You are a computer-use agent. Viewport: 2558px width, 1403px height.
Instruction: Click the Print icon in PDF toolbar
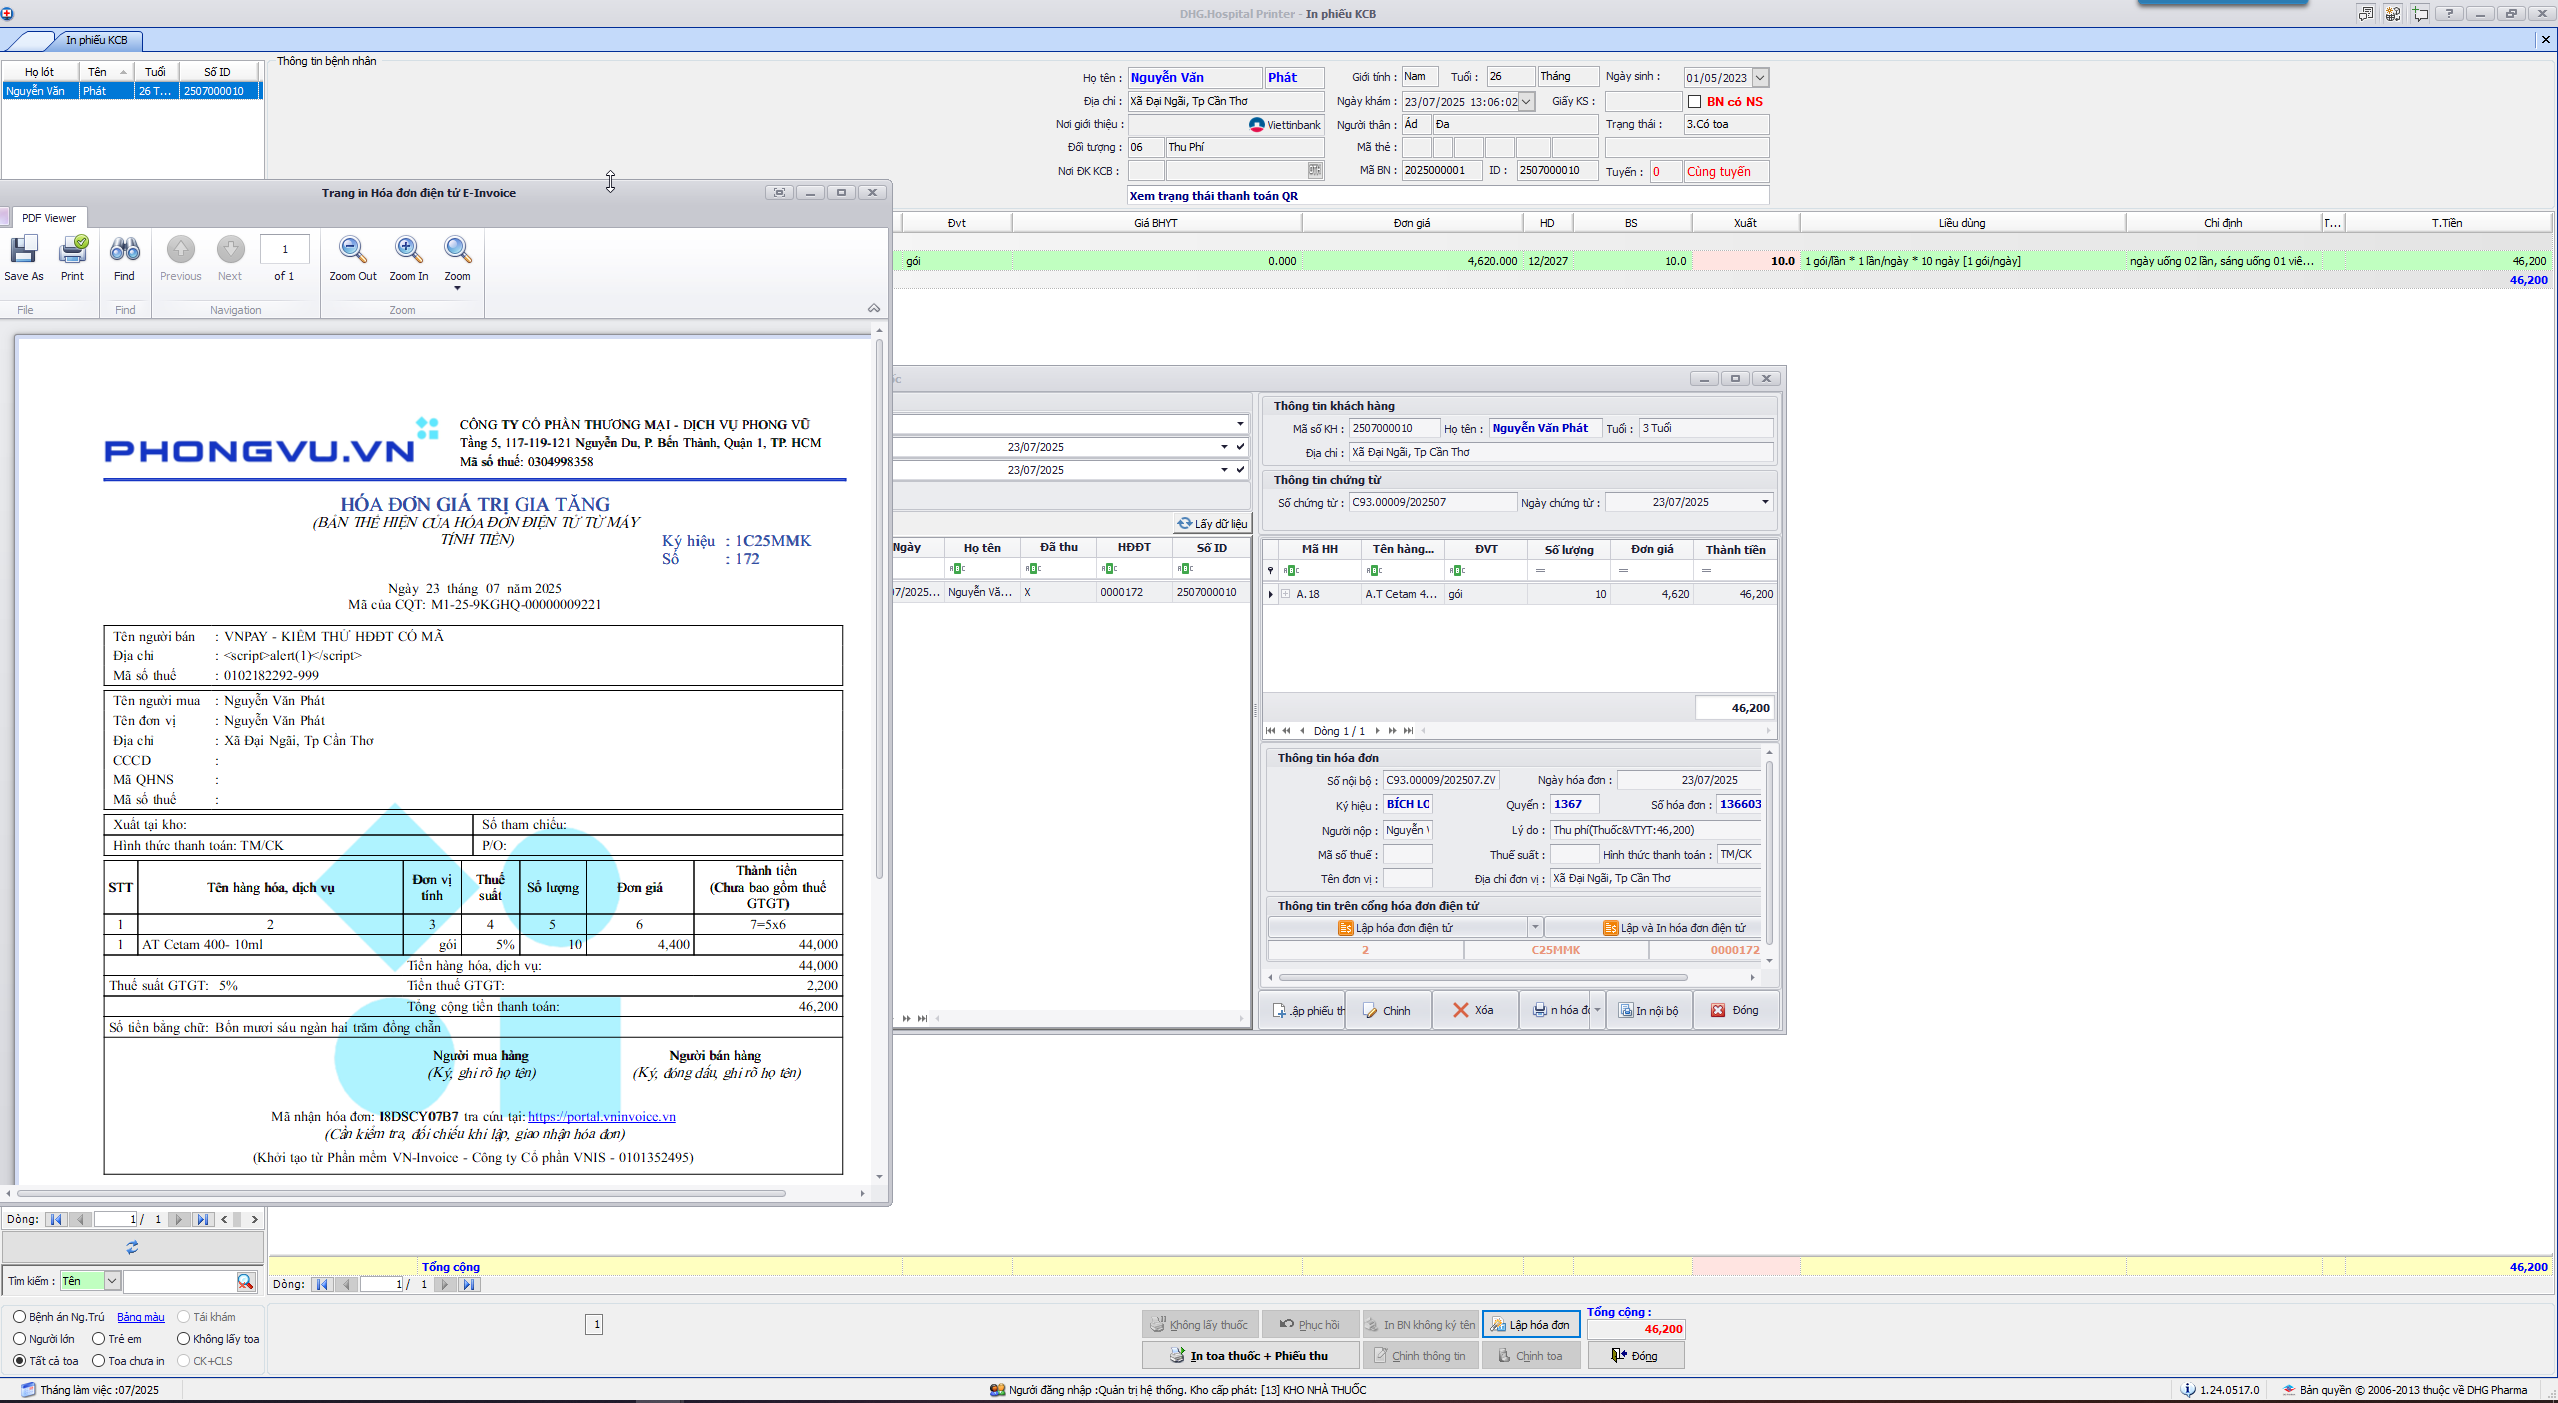pos(73,251)
